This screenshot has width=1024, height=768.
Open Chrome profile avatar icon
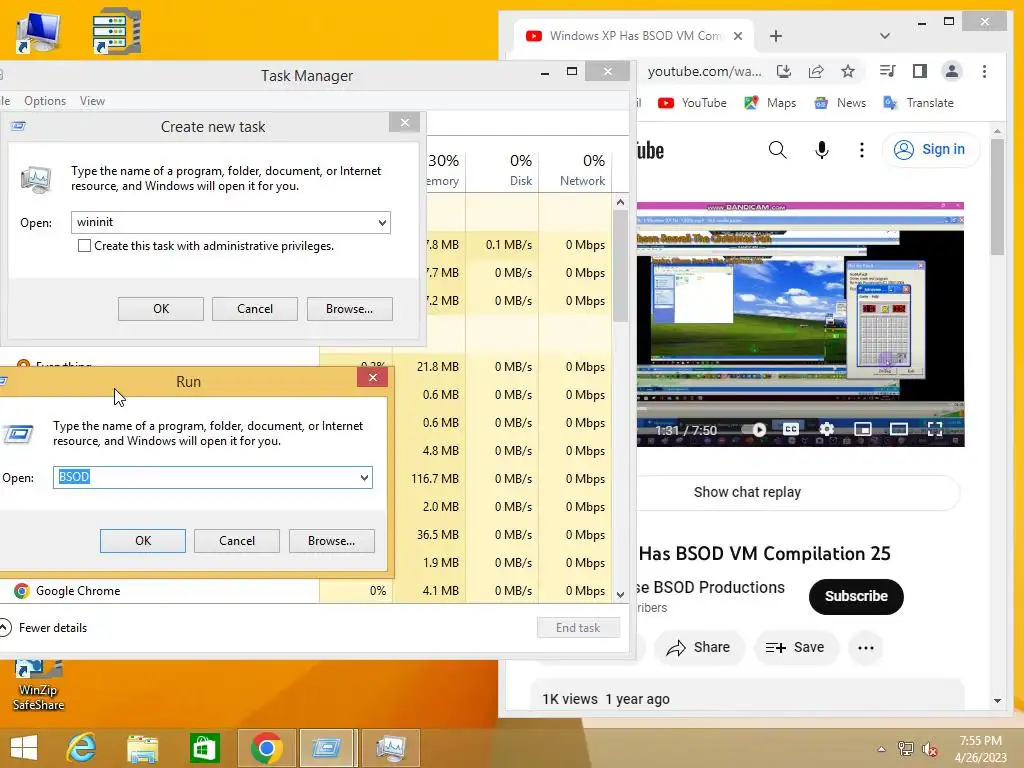(x=952, y=71)
